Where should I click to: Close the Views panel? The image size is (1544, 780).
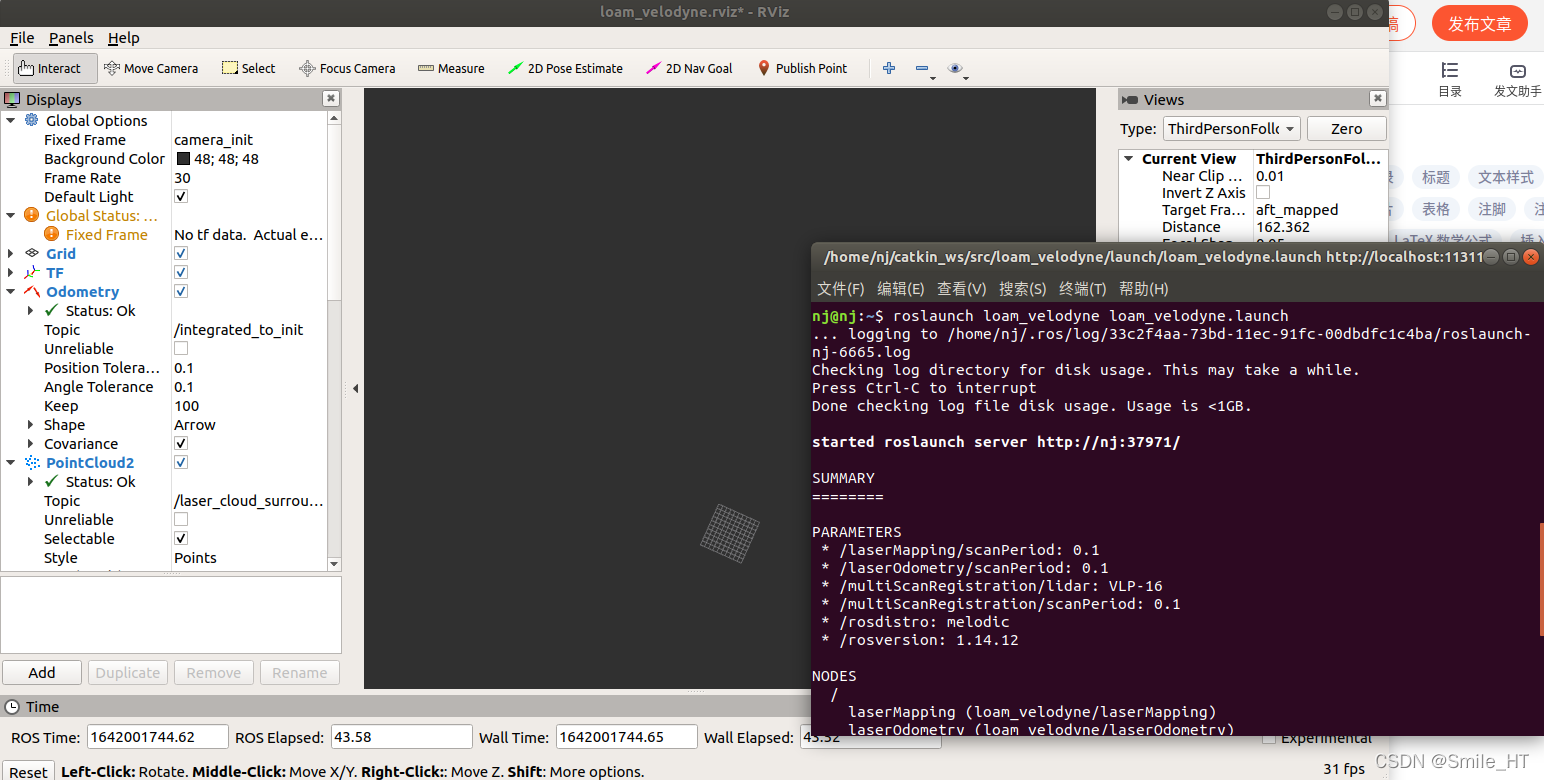tap(1378, 99)
